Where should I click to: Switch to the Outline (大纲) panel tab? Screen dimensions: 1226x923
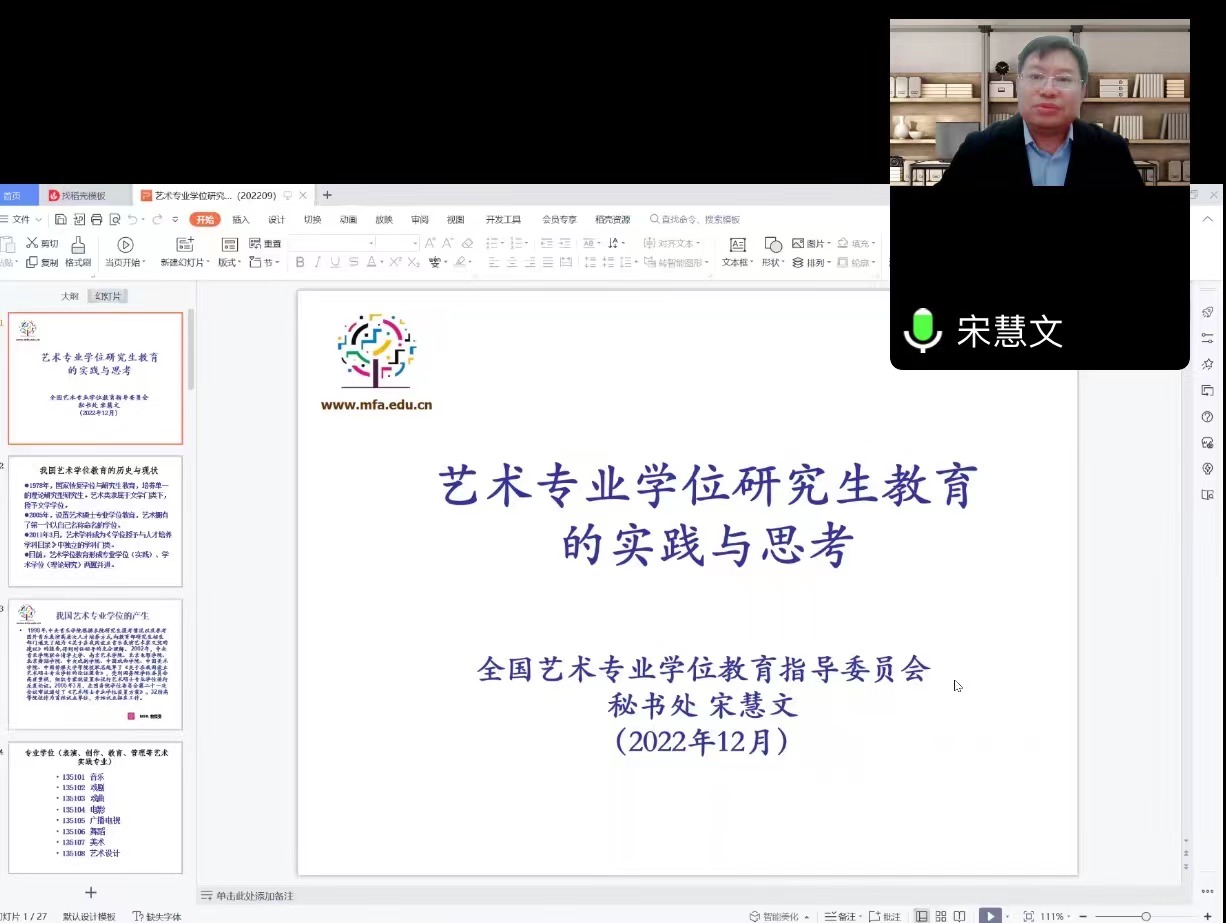click(69, 296)
